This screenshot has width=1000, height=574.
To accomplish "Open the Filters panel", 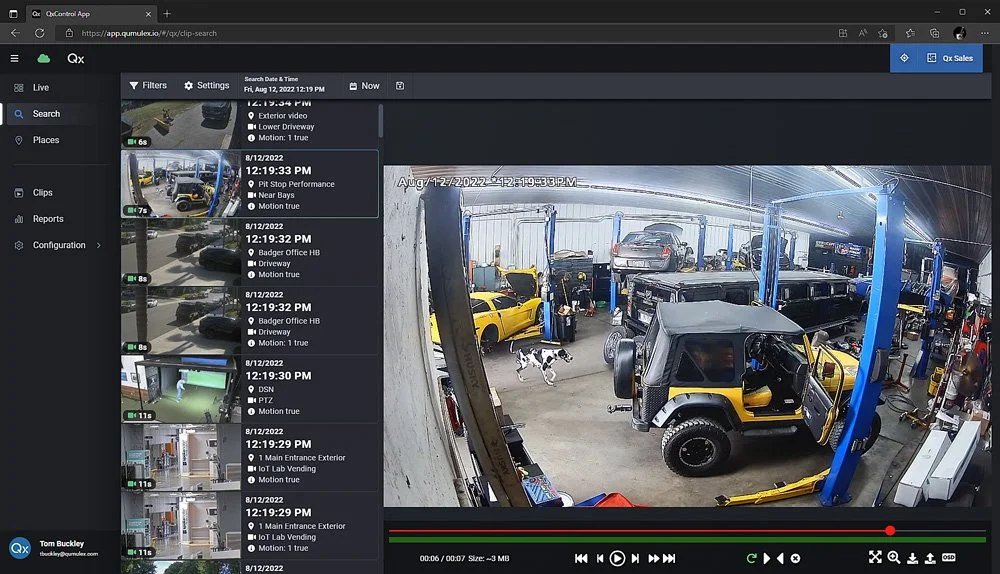I will 148,85.
